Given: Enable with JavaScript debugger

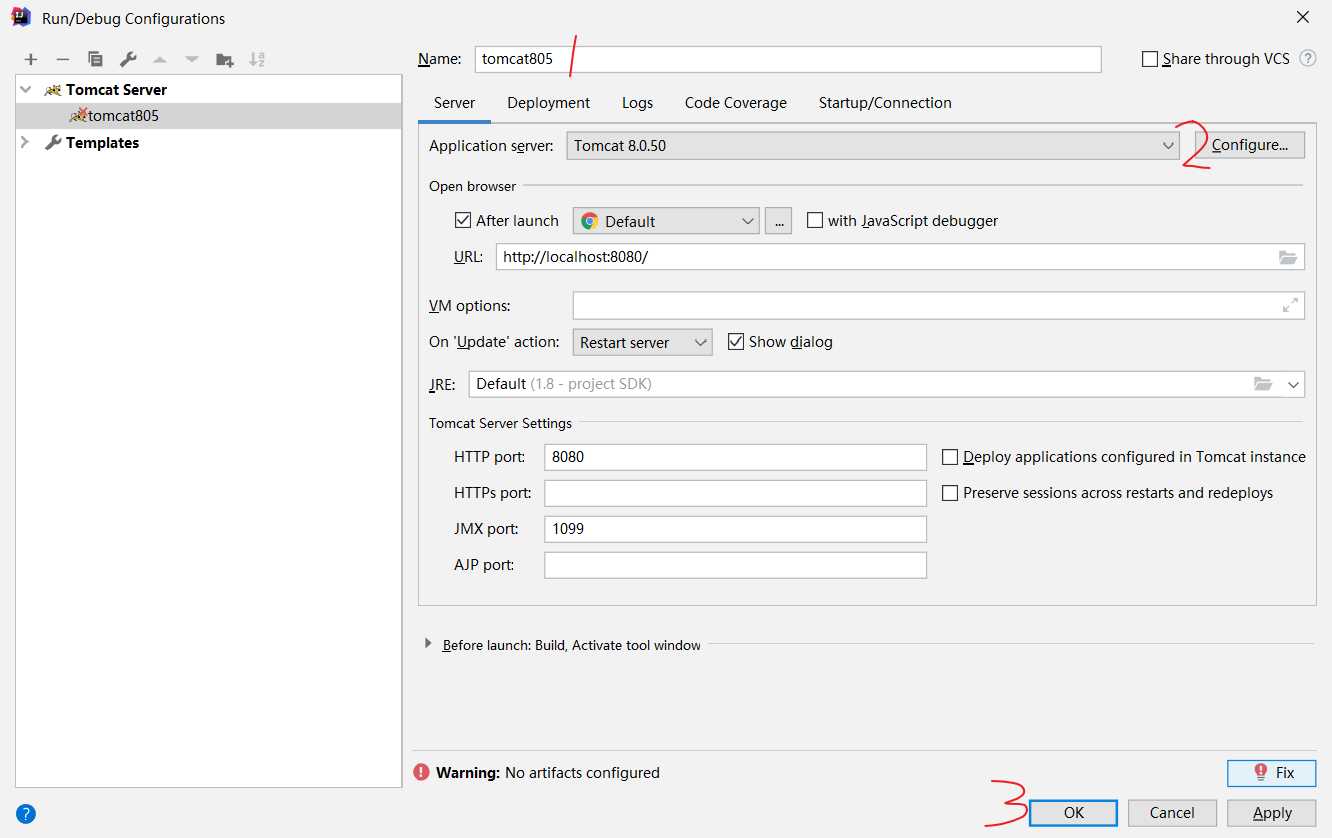Looking at the screenshot, I should (x=815, y=220).
